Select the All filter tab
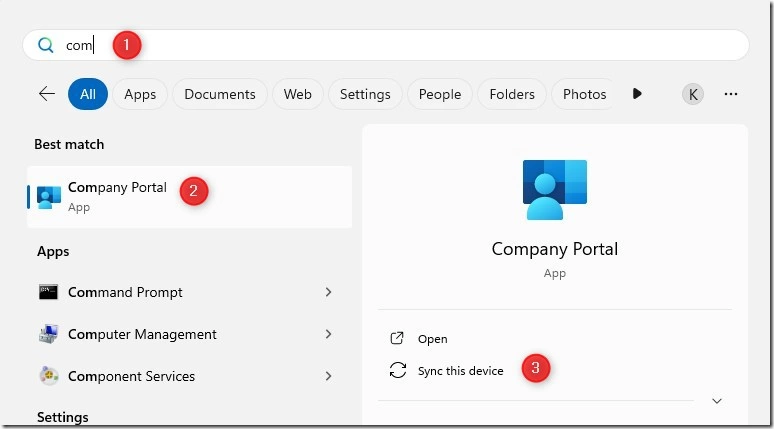774x429 pixels. pyautogui.click(x=88, y=94)
